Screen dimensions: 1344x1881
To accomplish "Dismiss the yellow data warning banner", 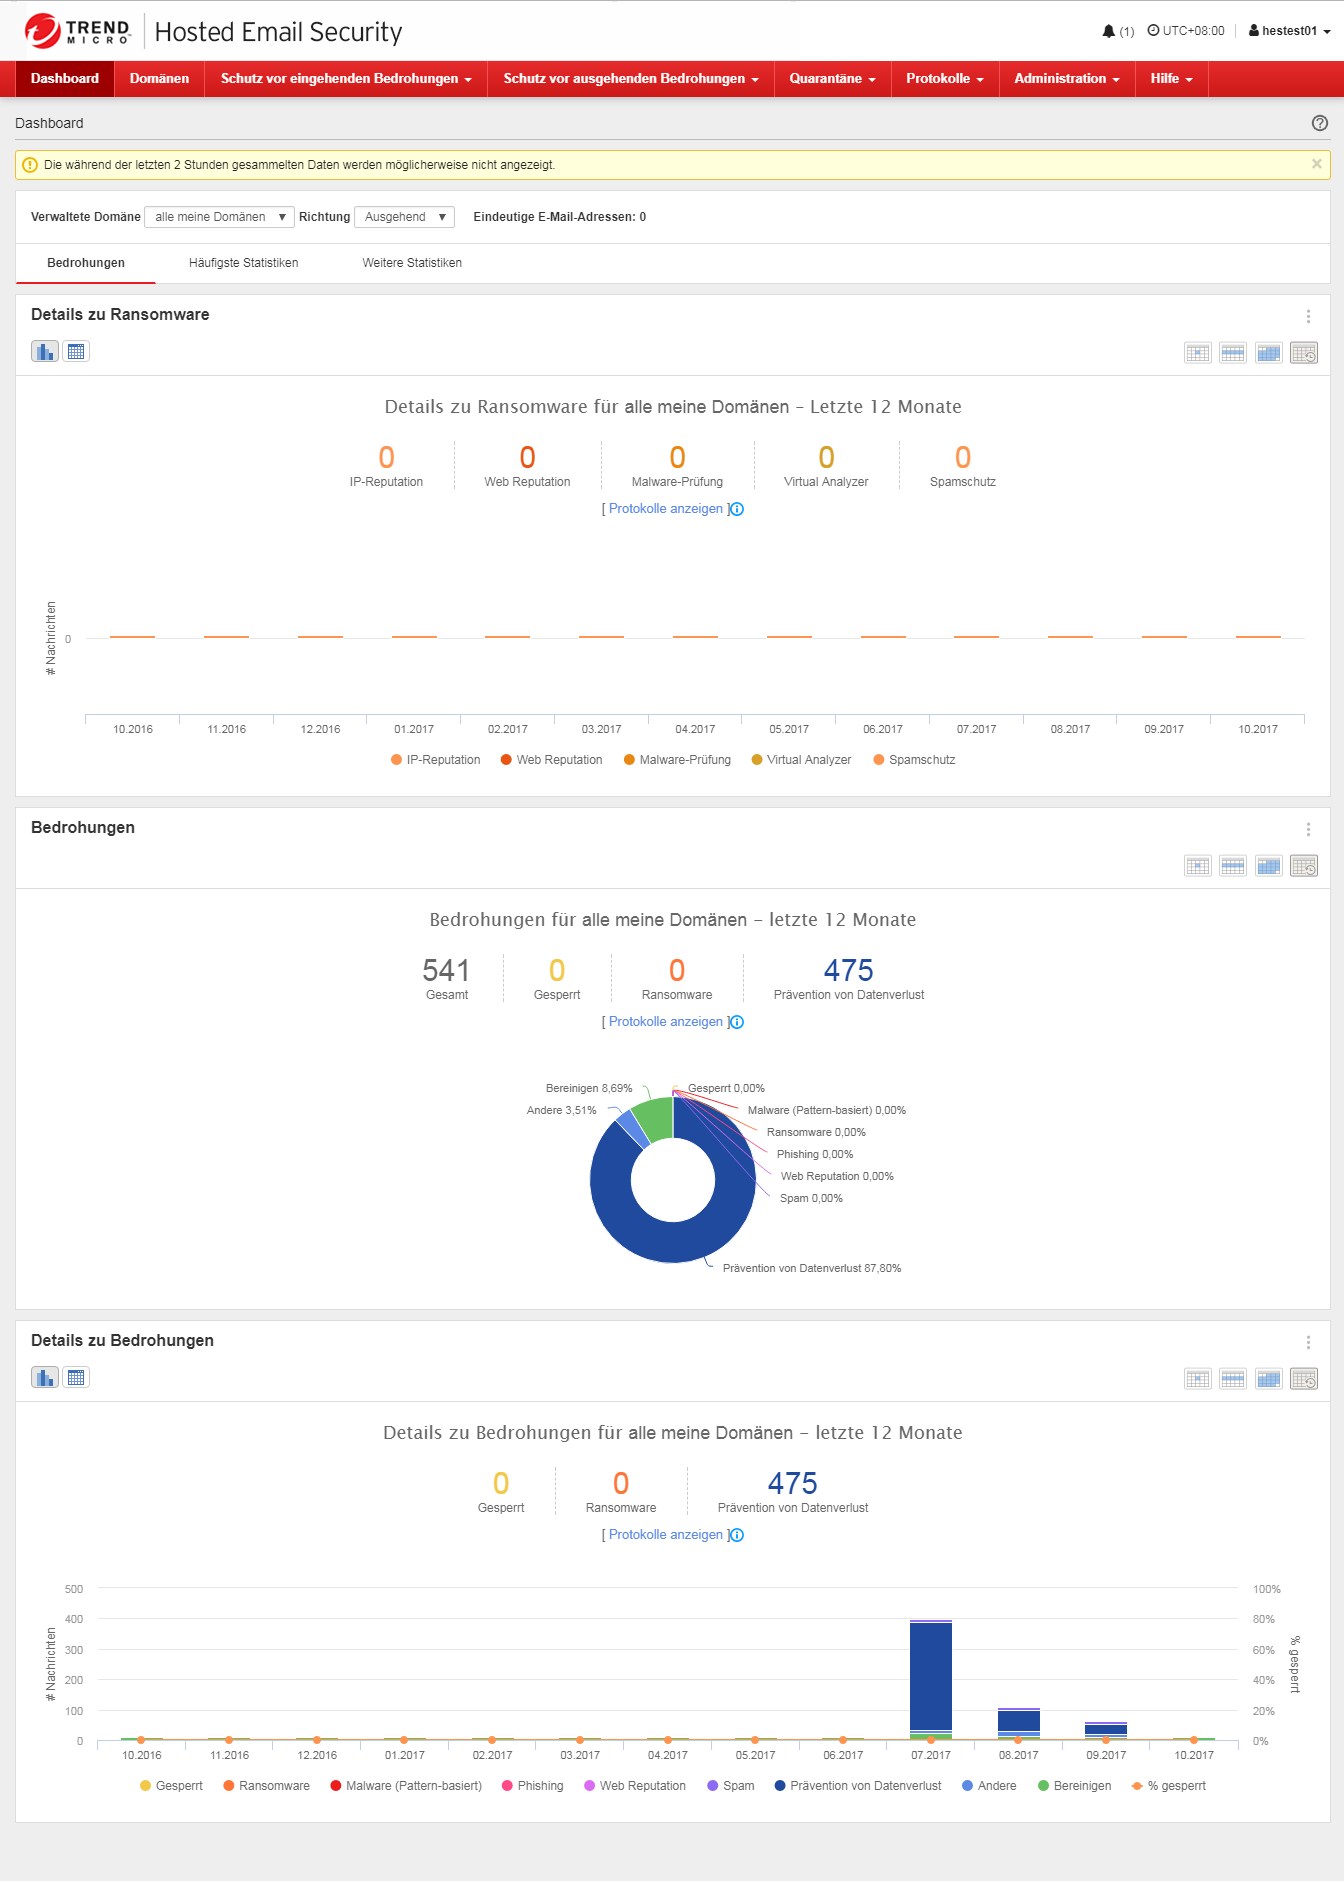I will tap(1316, 164).
